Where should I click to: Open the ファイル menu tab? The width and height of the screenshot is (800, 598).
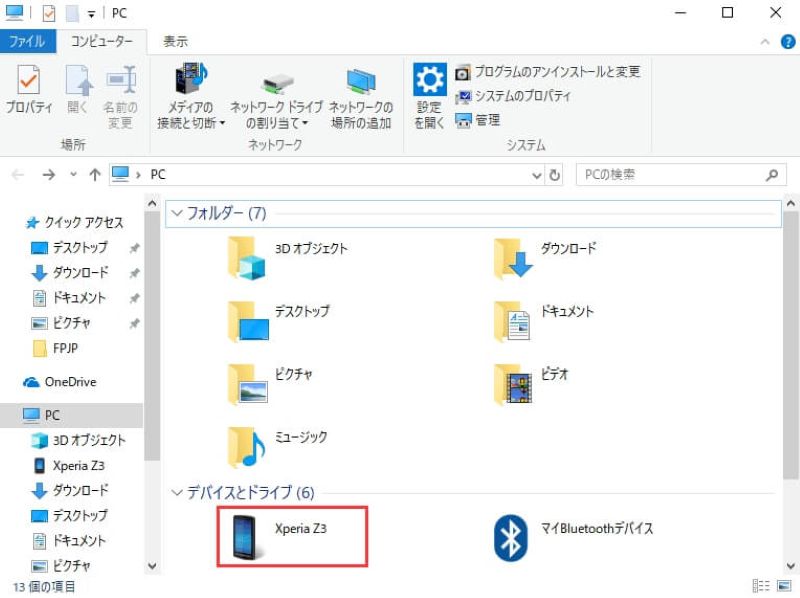click(x=29, y=41)
